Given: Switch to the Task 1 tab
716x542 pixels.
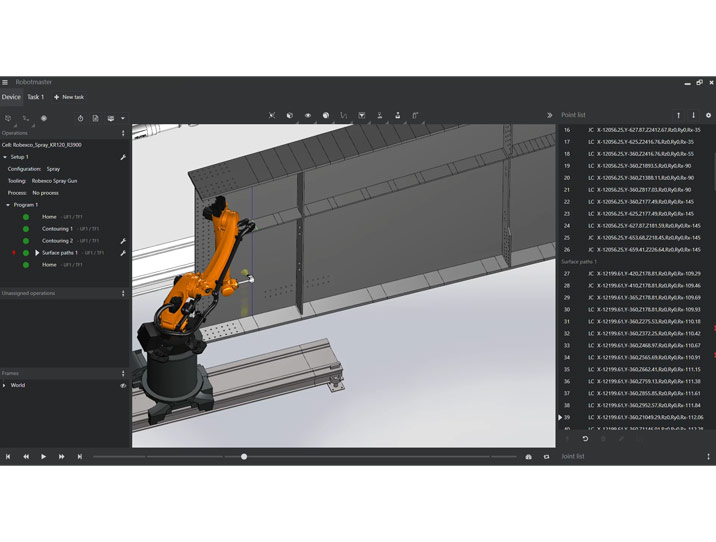Looking at the screenshot, I should 36,97.
